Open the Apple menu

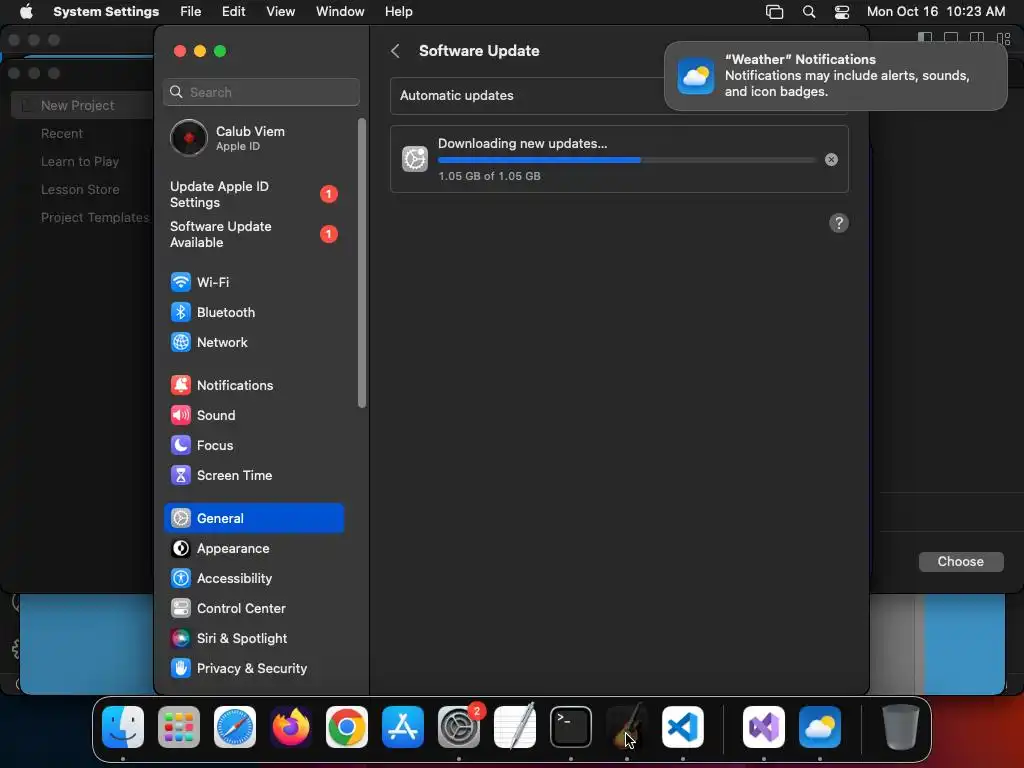tap(26, 12)
